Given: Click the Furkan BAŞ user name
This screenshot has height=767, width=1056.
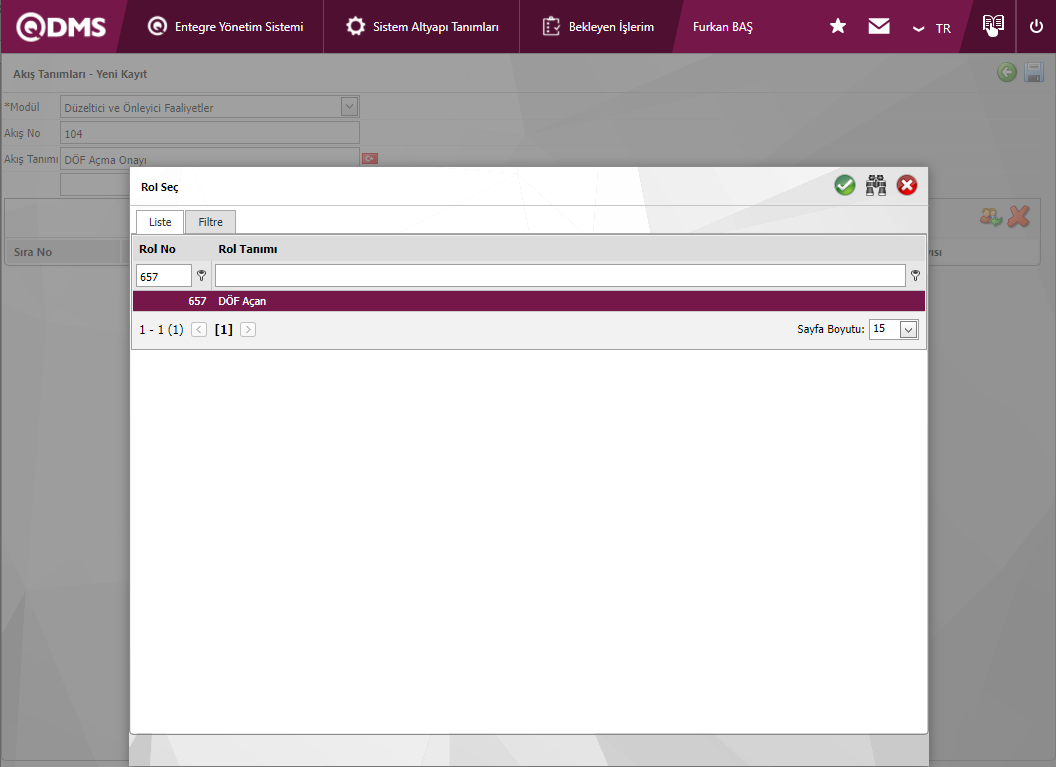Looking at the screenshot, I should click(x=723, y=27).
